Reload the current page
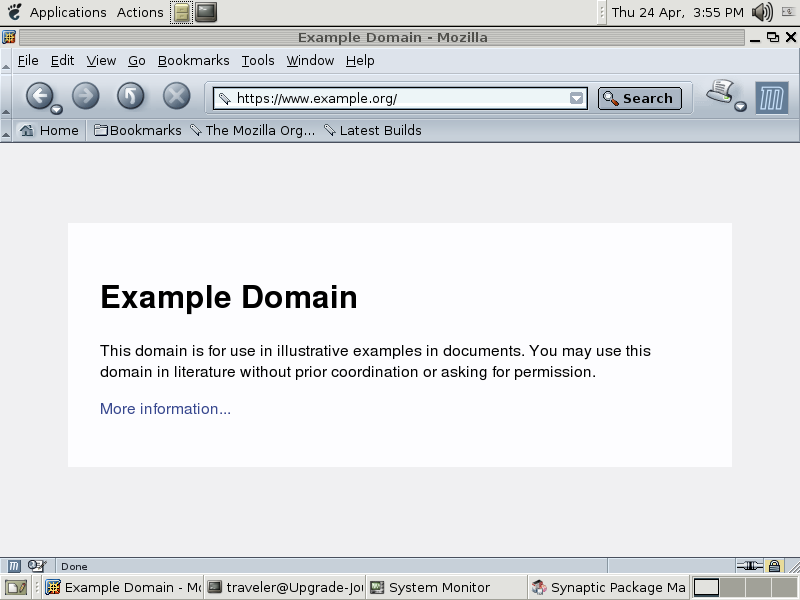Screen dimensions: 800x600 pyautogui.click(x=131, y=96)
